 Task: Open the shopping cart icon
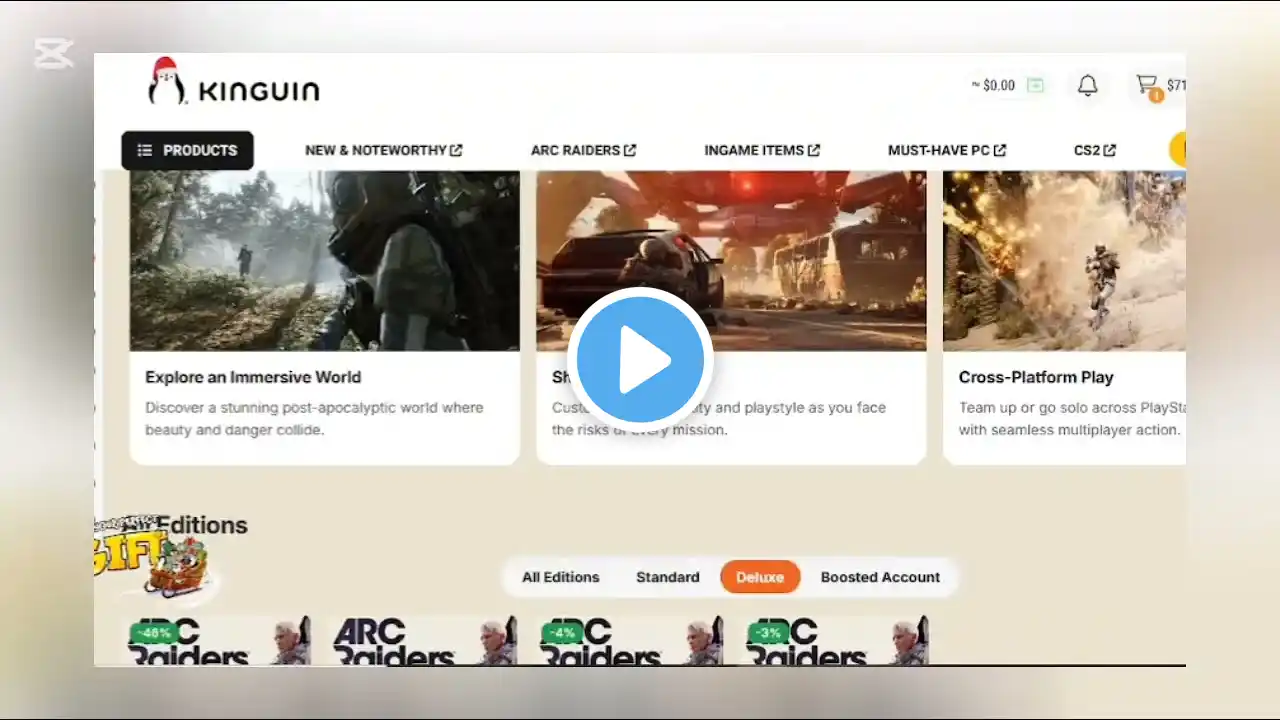1147,85
